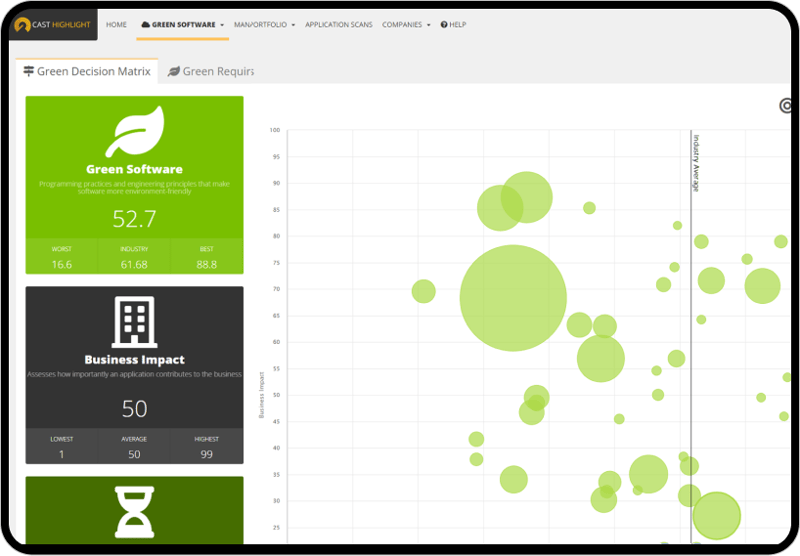Open the Application Scans page
This screenshot has width=800, height=556.
338,24
